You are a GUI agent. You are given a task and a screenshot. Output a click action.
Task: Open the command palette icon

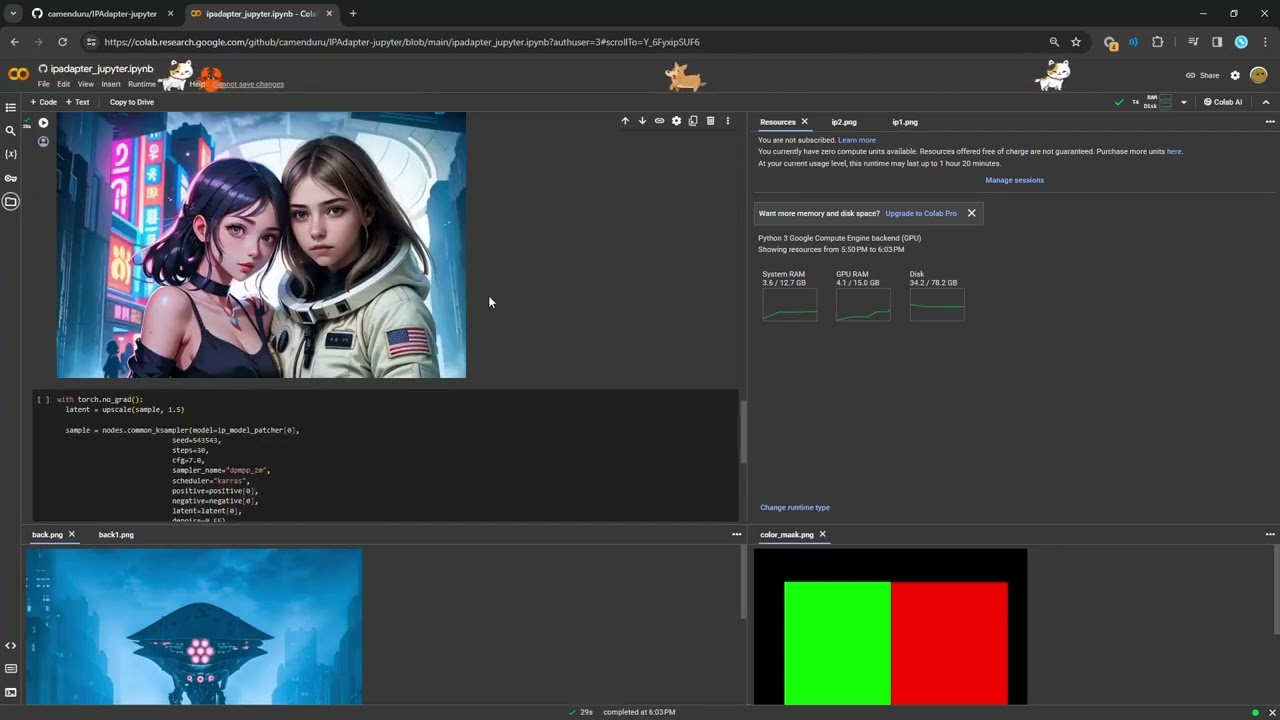click(x=11, y=669)
